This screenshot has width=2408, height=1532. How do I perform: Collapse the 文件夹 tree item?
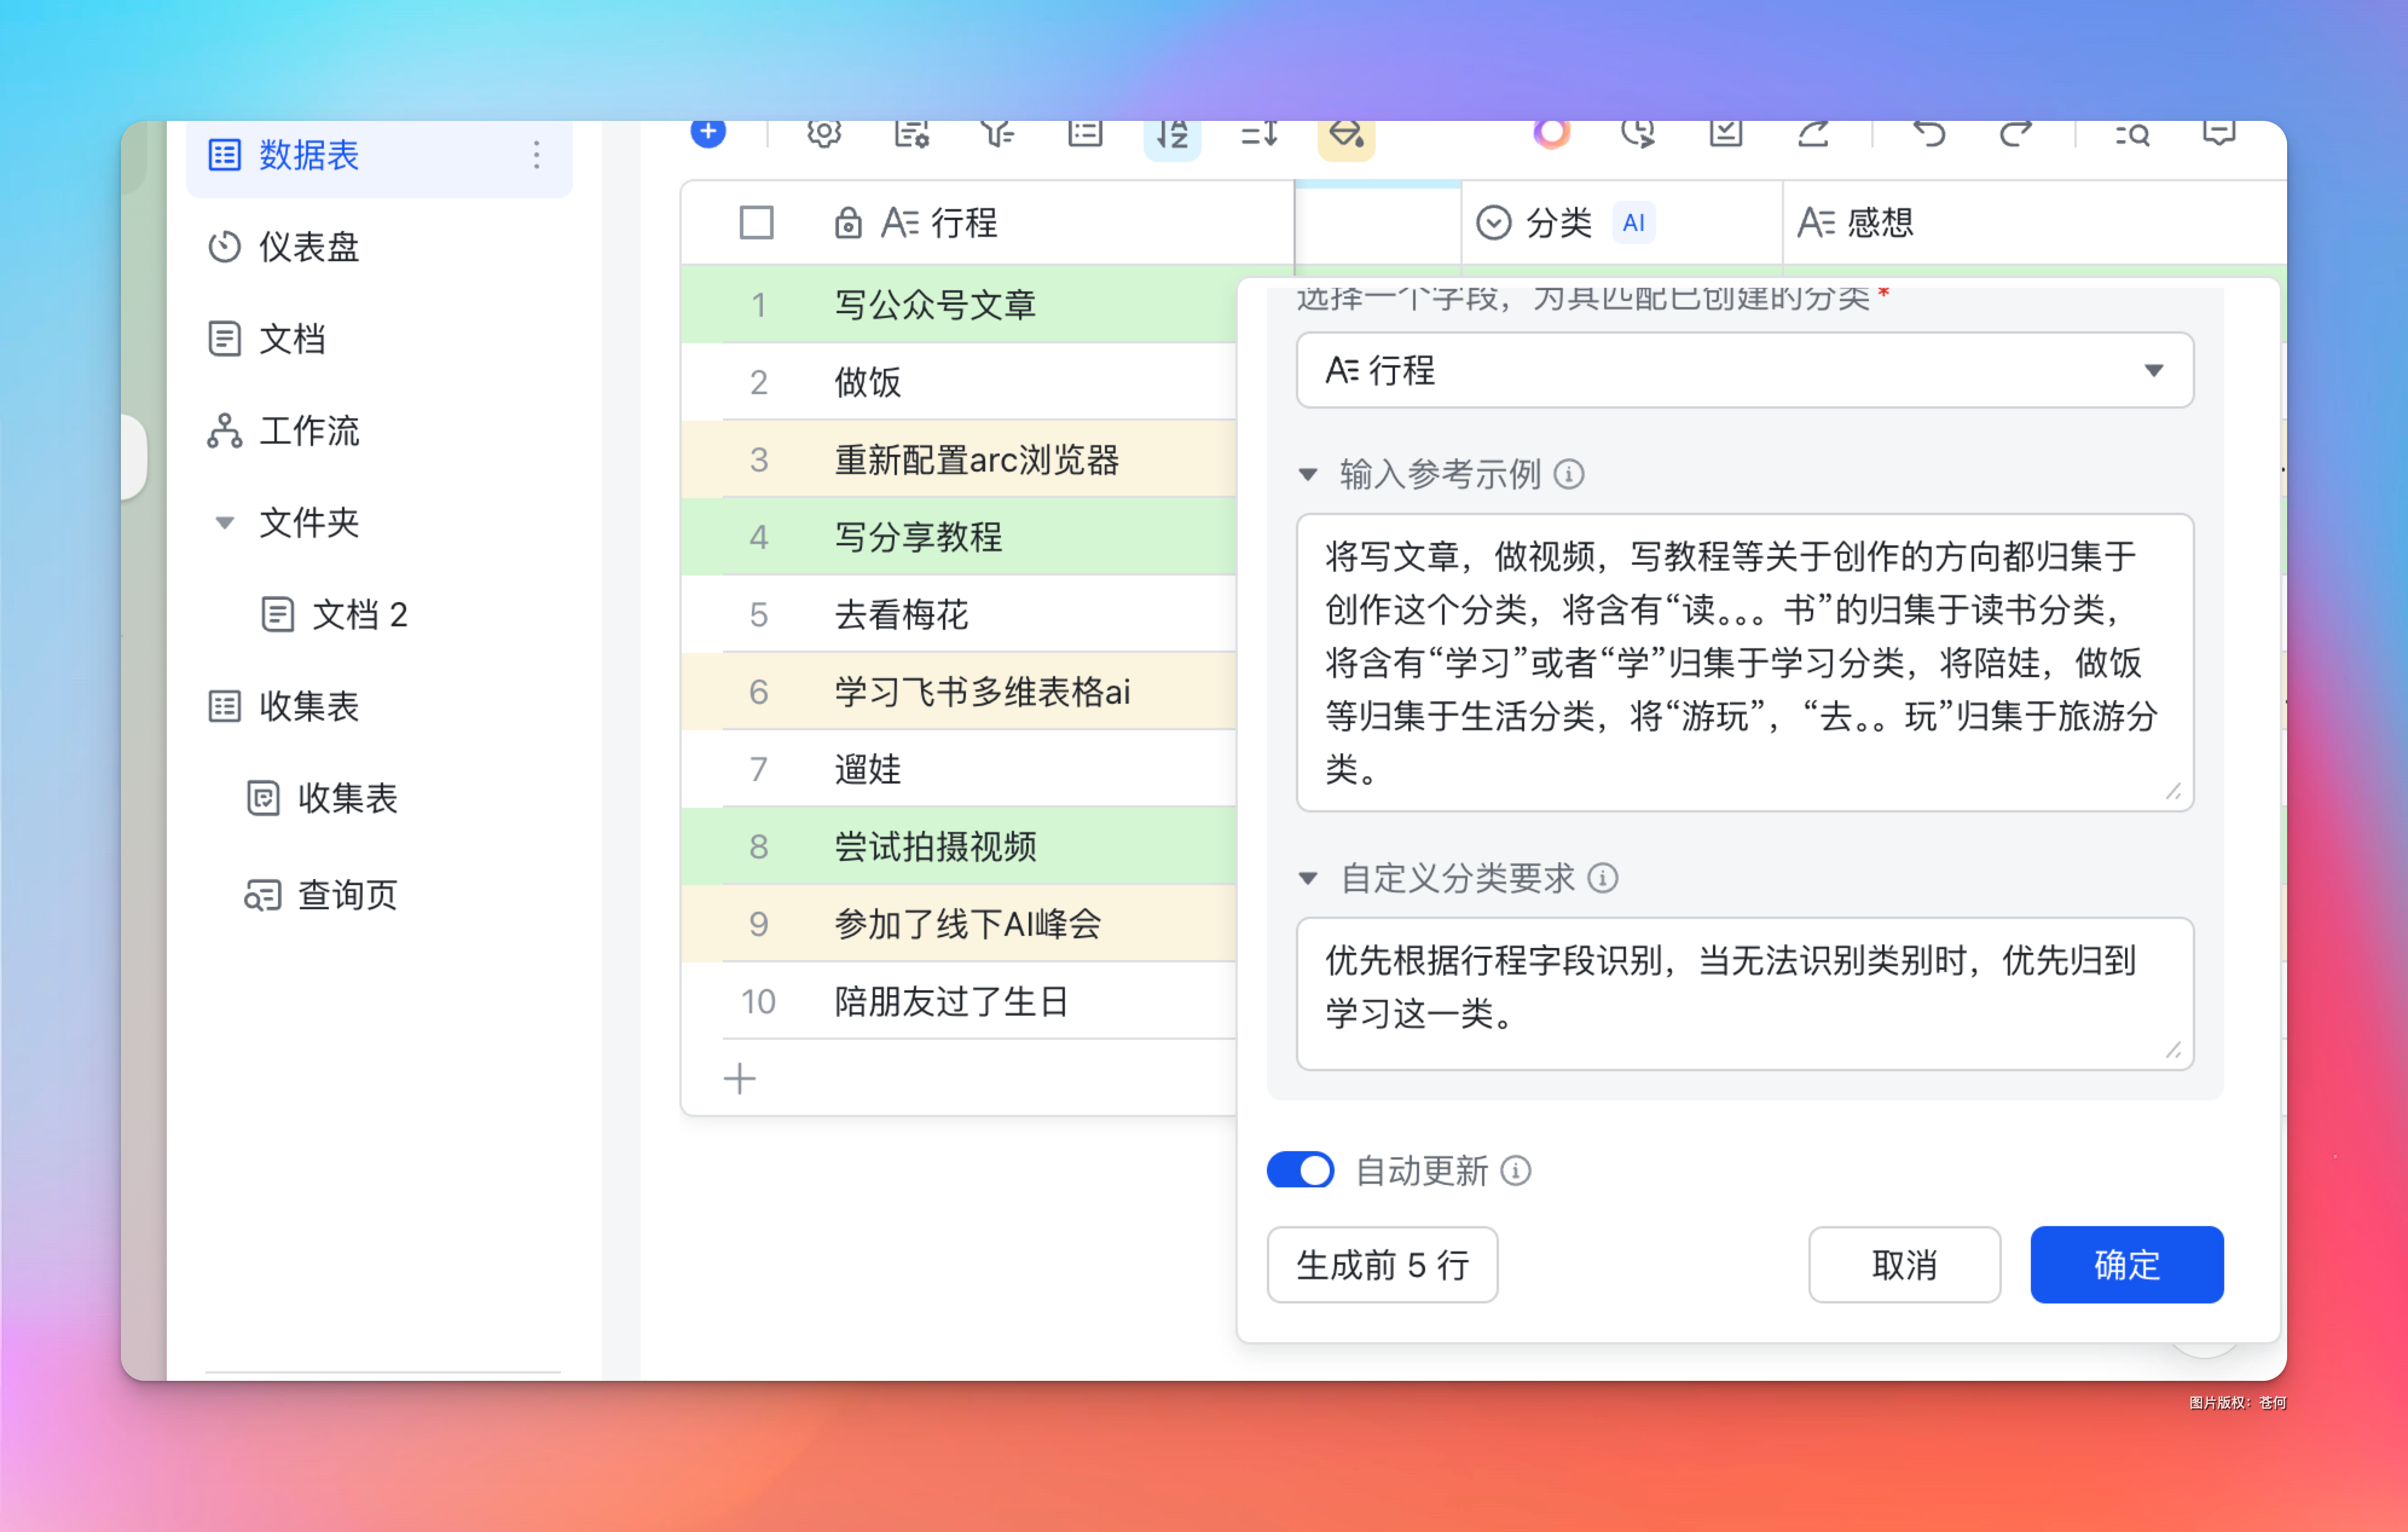point(225,523)
